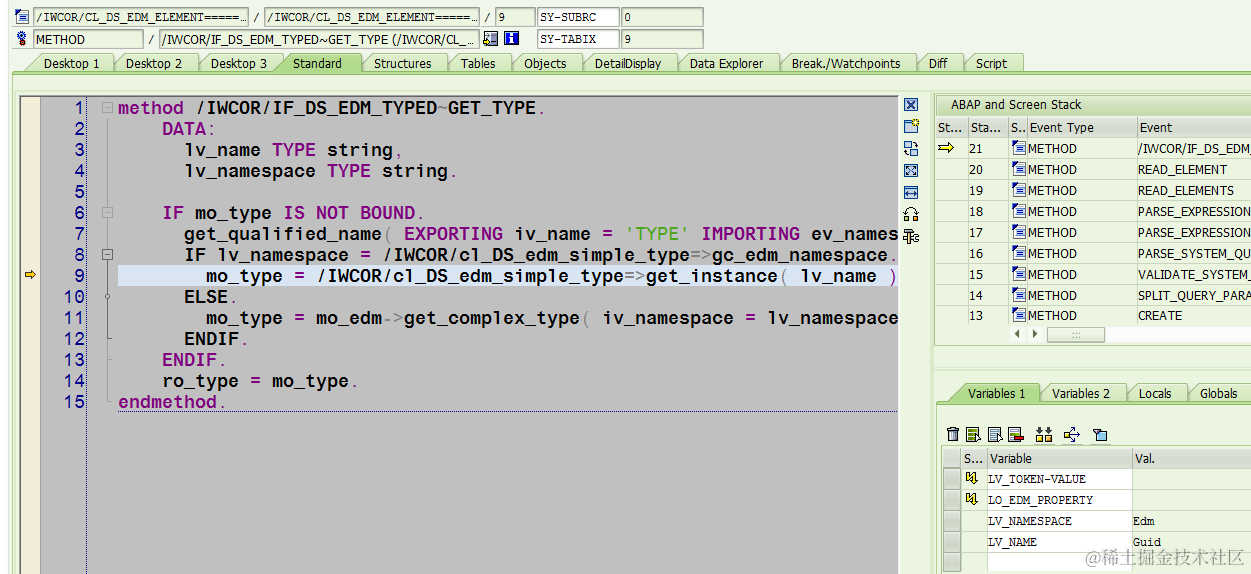Click the blue arrows branching icon

coord(1072,434)
